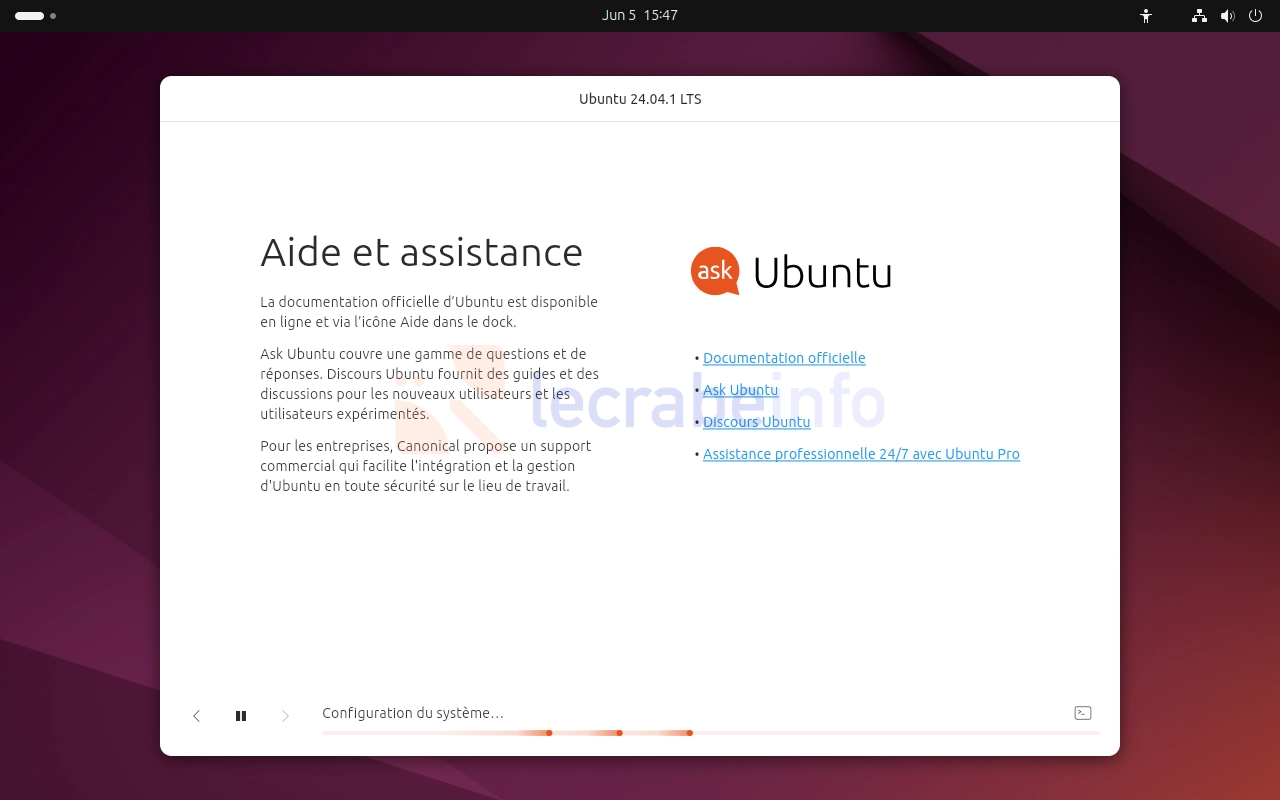Screen dimensions: 1280x800
Task: Click the installation progress bar
Action: [710, 733]
